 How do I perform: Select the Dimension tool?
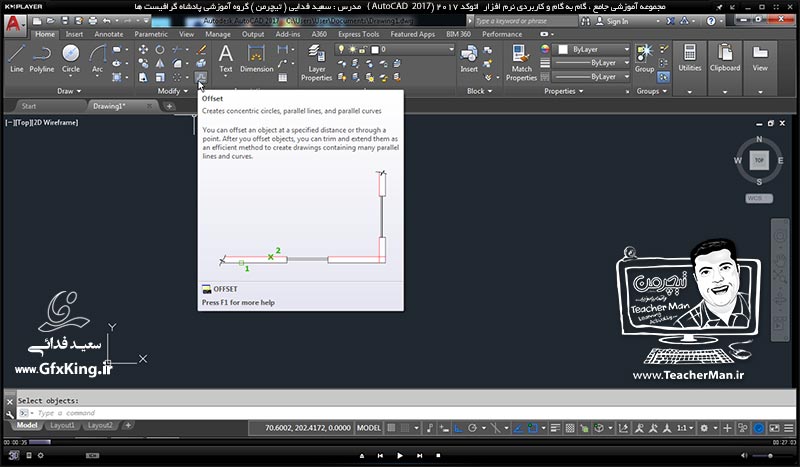[x=256, y=59]
